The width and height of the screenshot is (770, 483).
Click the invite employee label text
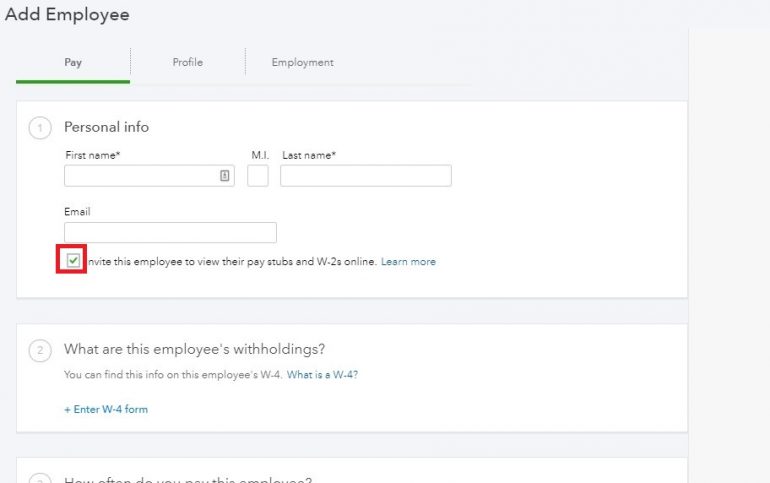point(232,262)
